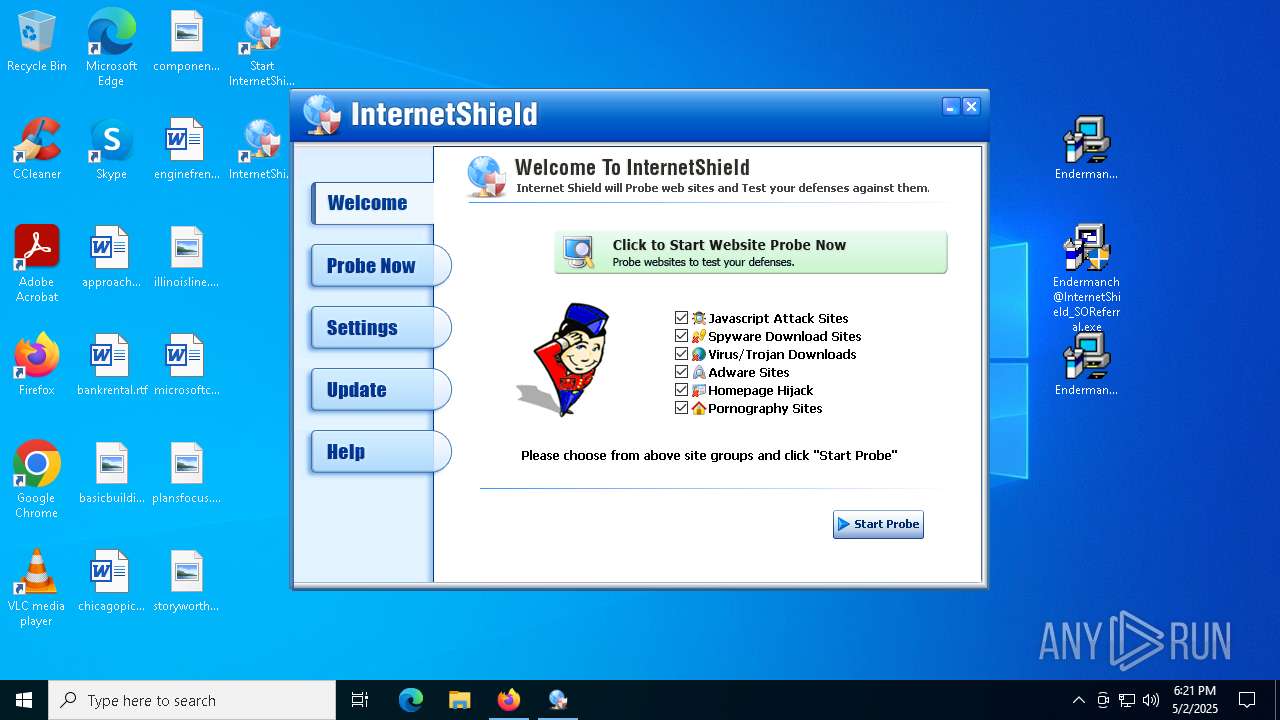This screenshot has width=1280, height=720.
Task: Select the storyworth image file icon
Action: (x=186, y=581)
